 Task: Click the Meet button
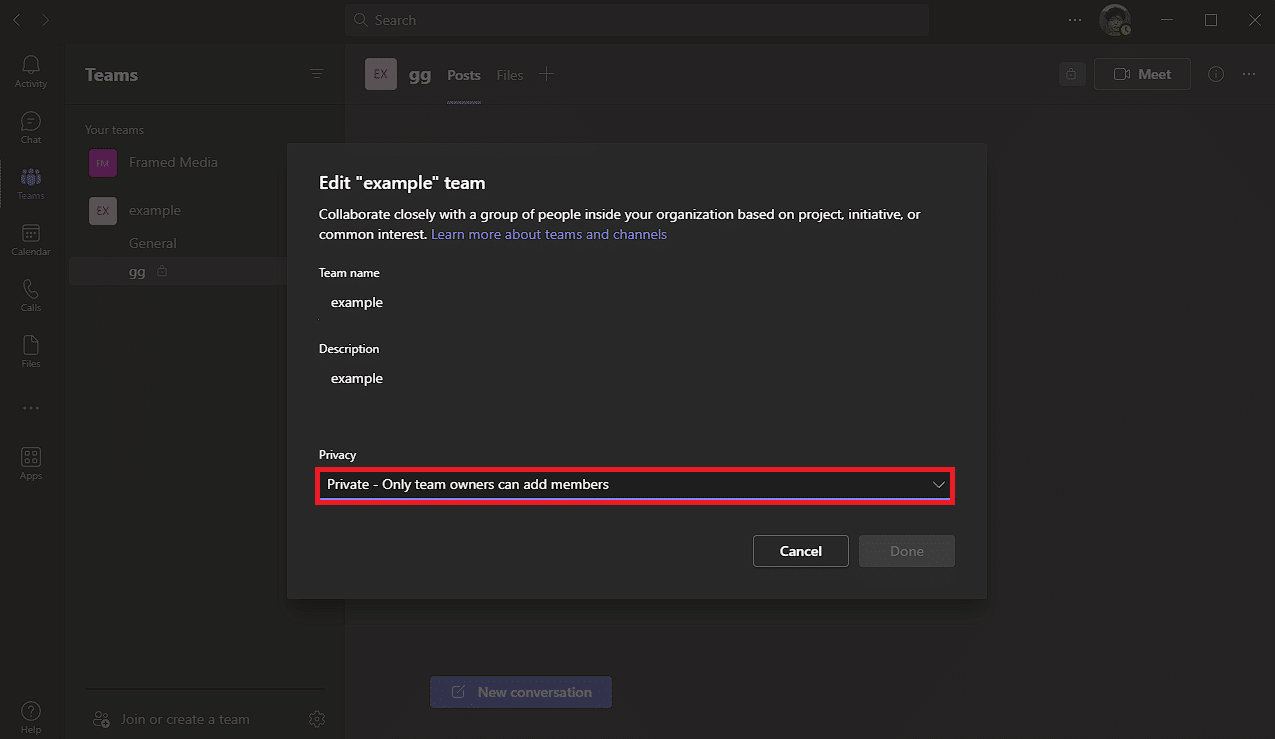click(1142, 74)
